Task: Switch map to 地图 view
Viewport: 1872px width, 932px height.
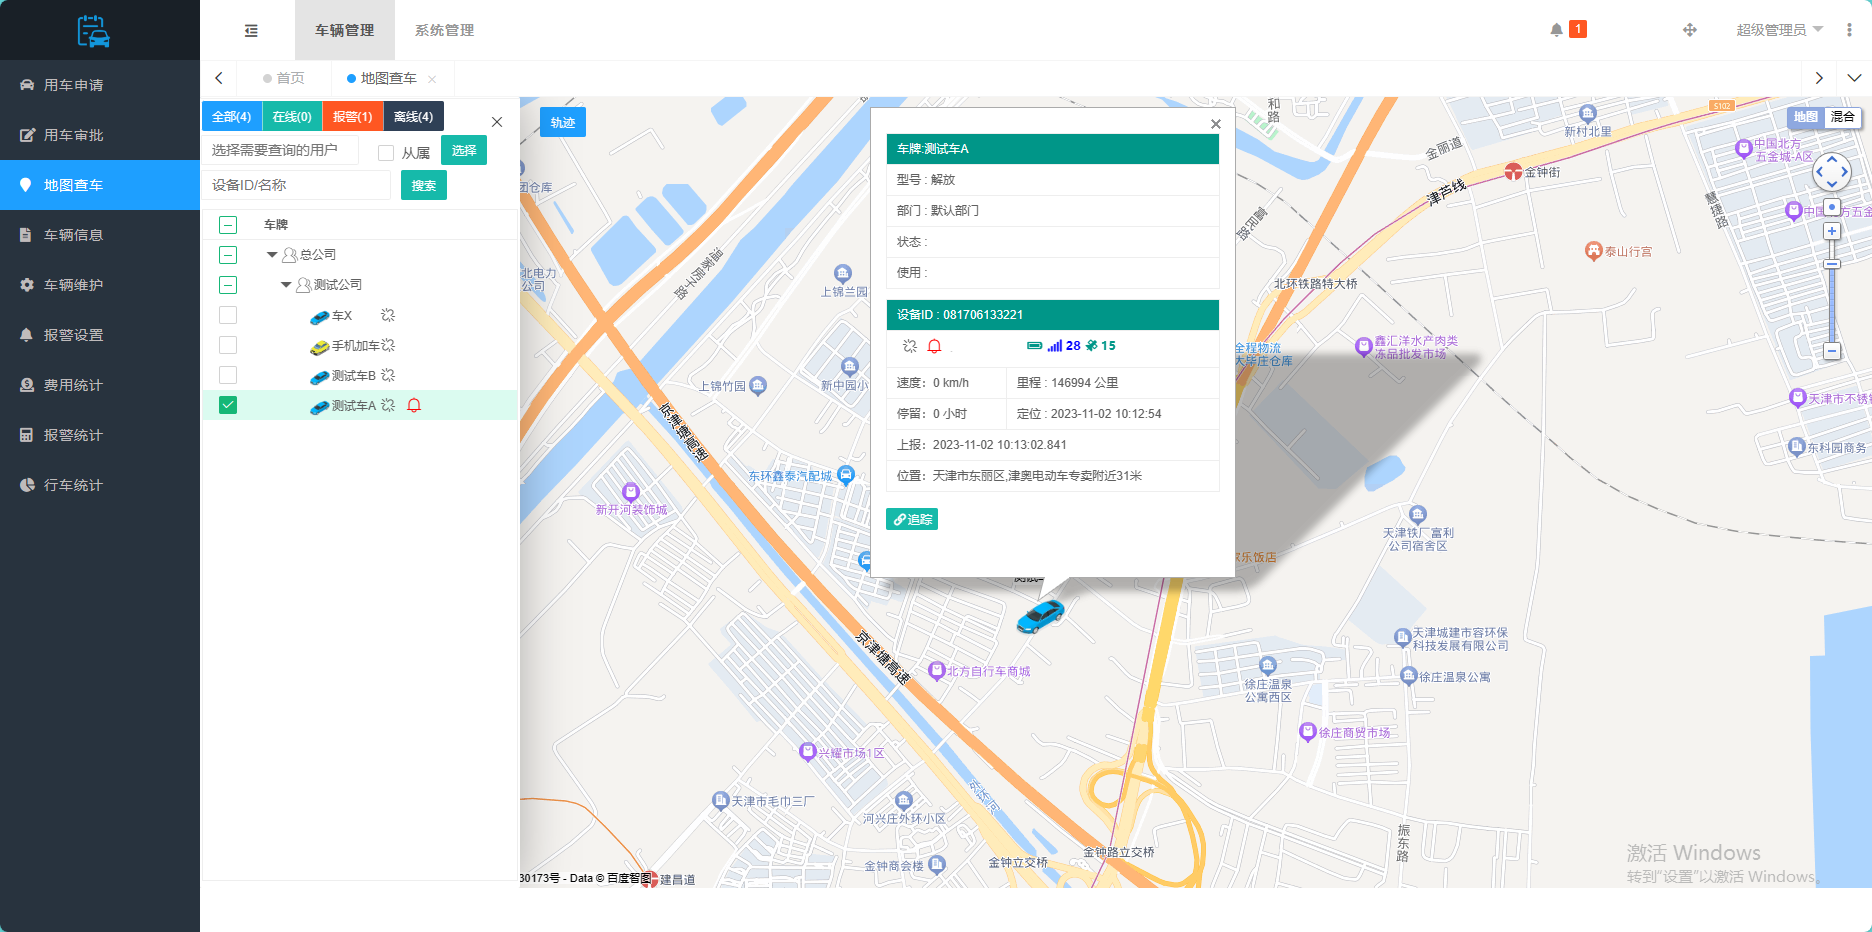Action: [x=1806, y=117]
